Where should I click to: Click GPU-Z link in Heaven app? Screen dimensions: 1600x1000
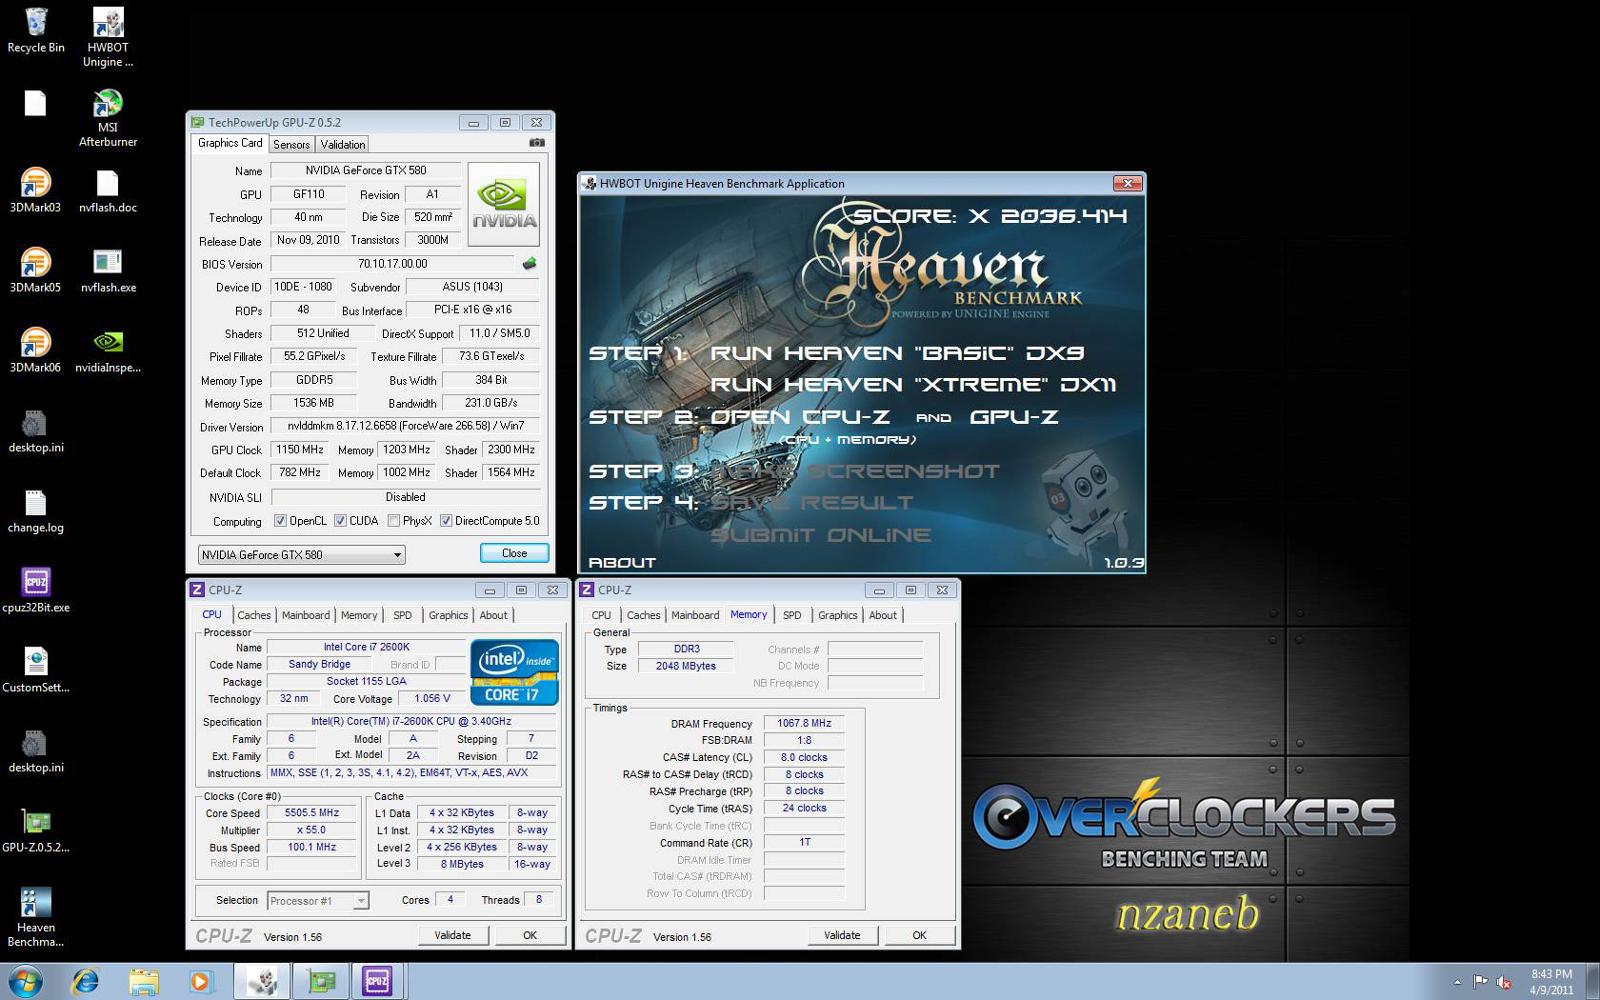point(1014,417)
